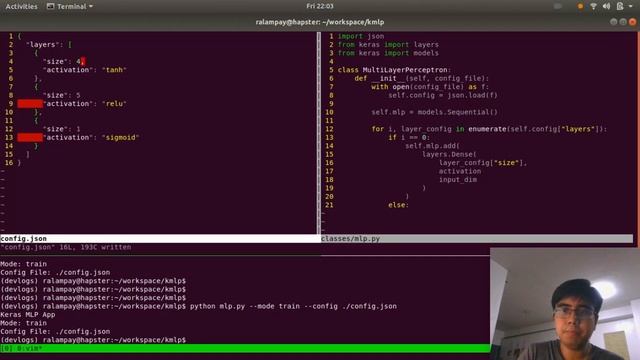Viewport: 640px width, 360px height.
Task: Click the layers.Dense( line
Action: [449, 154]
